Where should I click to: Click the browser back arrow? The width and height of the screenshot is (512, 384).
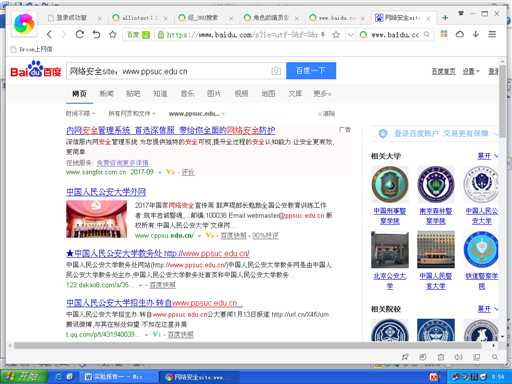[x=49, y=34]
